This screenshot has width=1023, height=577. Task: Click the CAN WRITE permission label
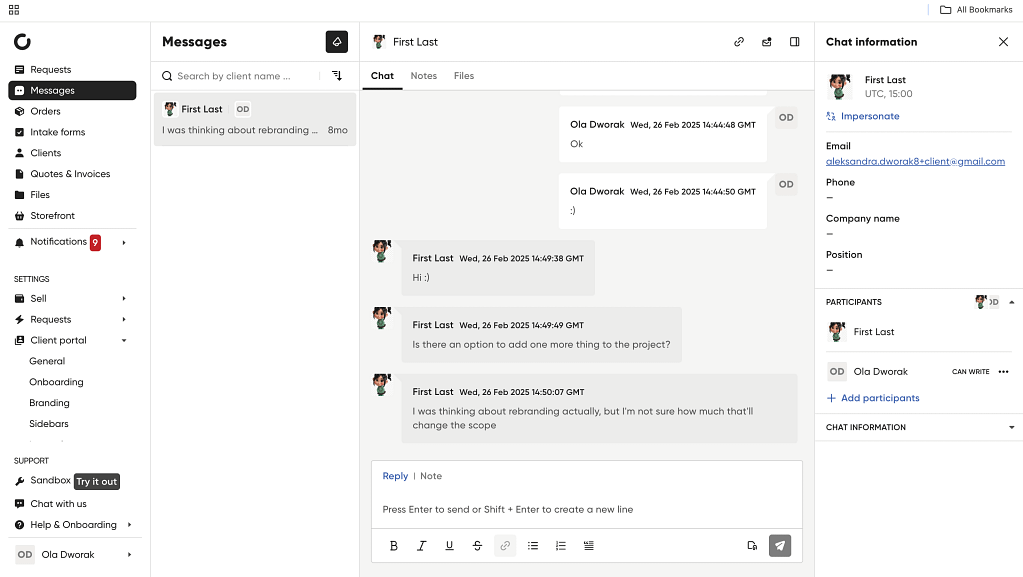(970, 371)
